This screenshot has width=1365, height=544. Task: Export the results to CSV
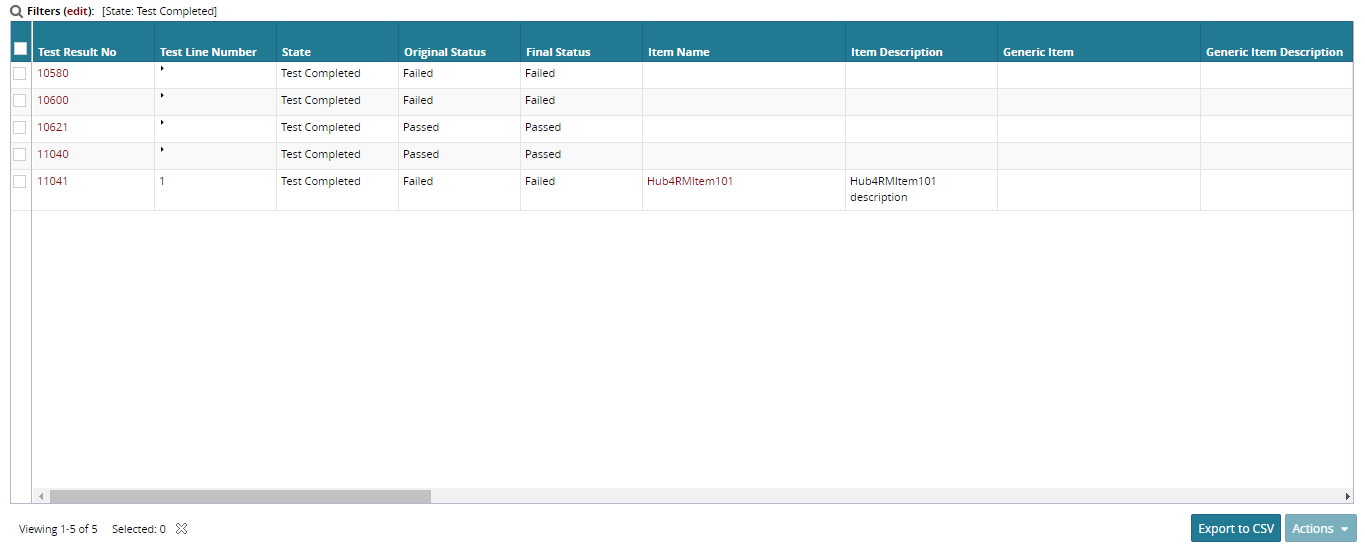point(1236,528)
